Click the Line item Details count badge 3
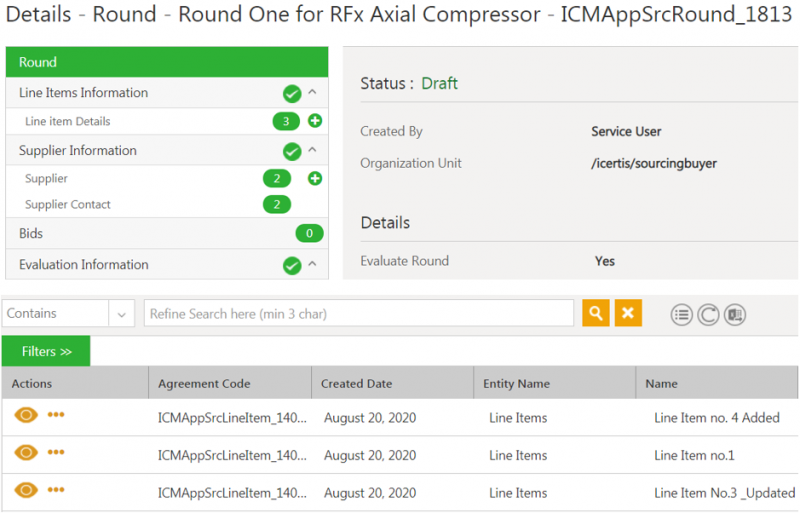This screenshot has height=513, width=800. click(286, 121)
